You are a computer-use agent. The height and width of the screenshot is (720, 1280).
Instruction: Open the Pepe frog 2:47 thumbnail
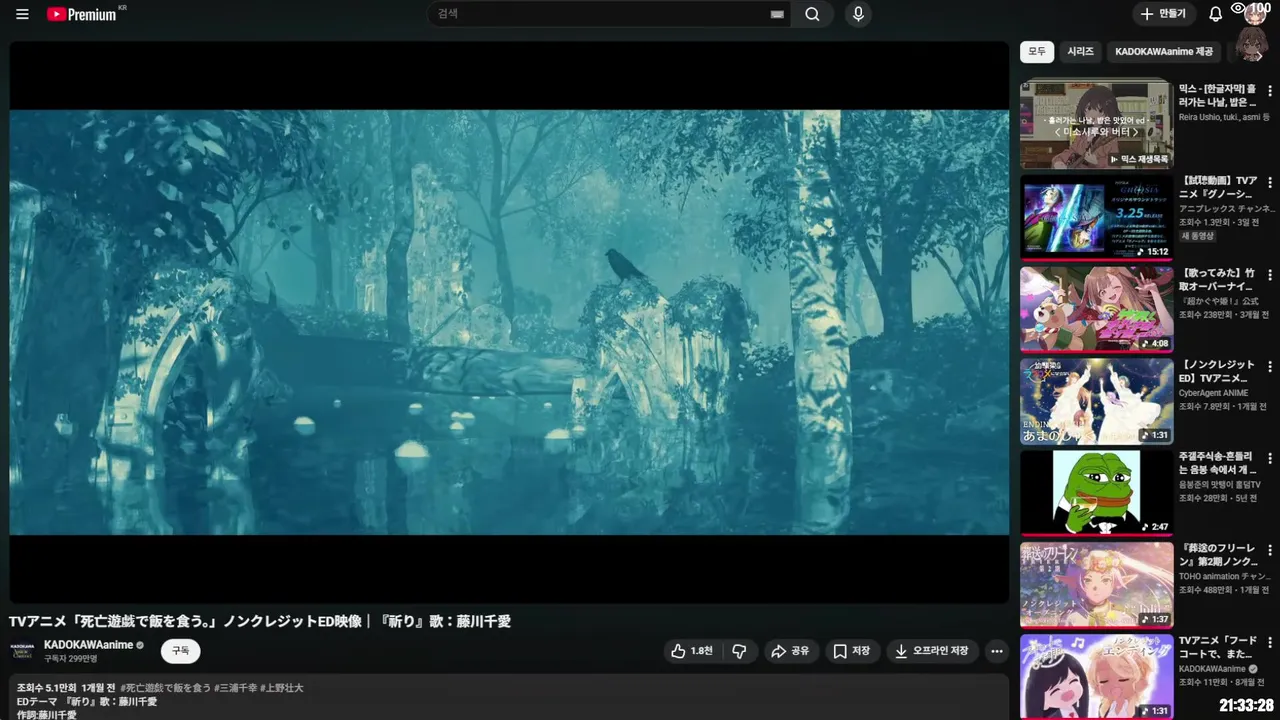pyautogui.click(x=1096, y=492)
